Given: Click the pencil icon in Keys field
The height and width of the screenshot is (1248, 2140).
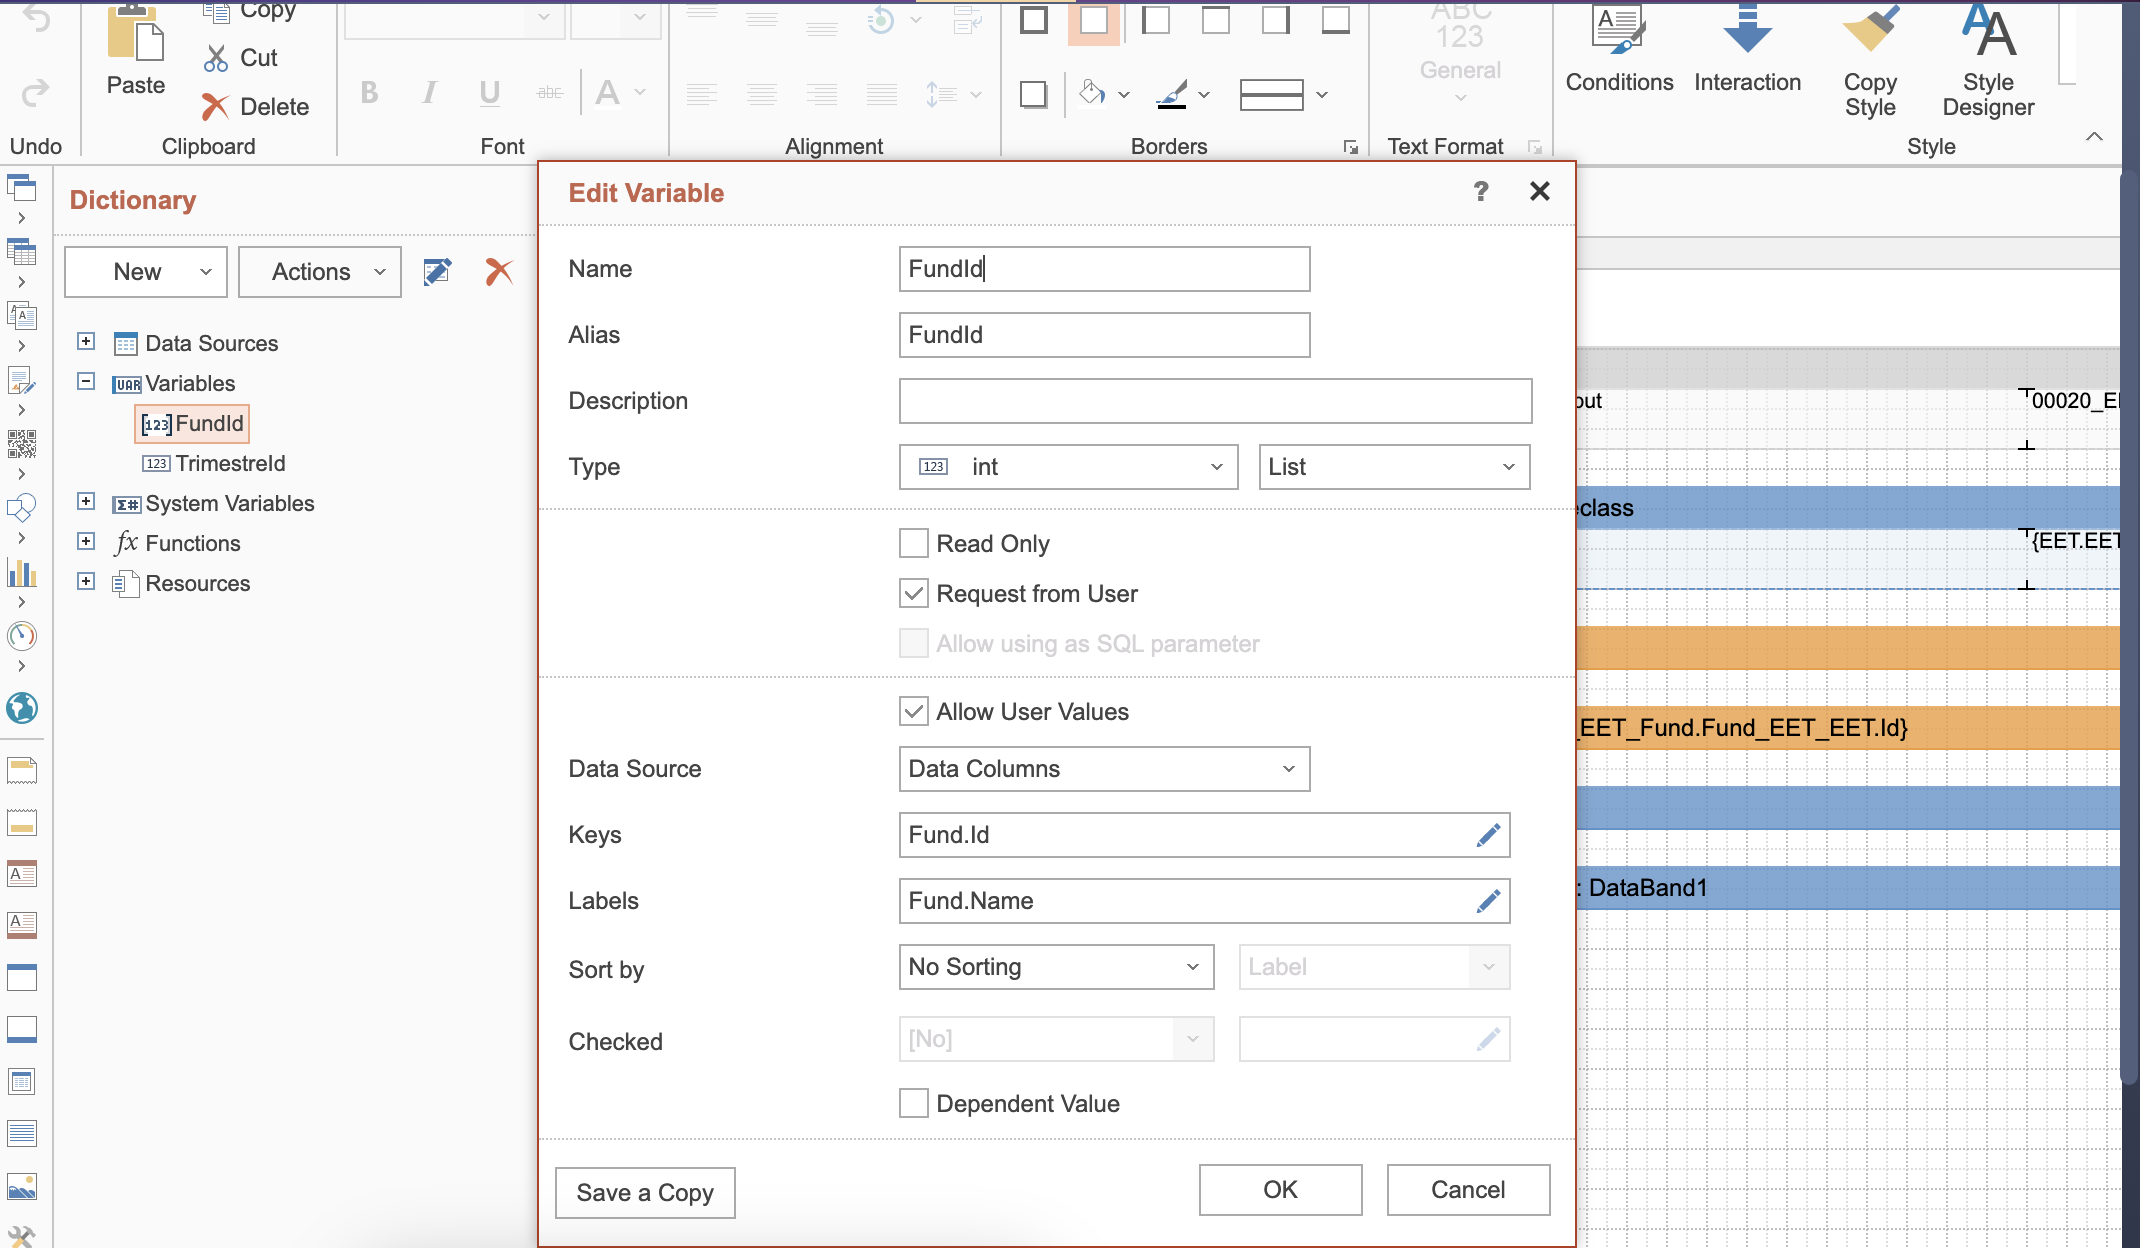Looking at the screenshot, I should coord(1488,835).
